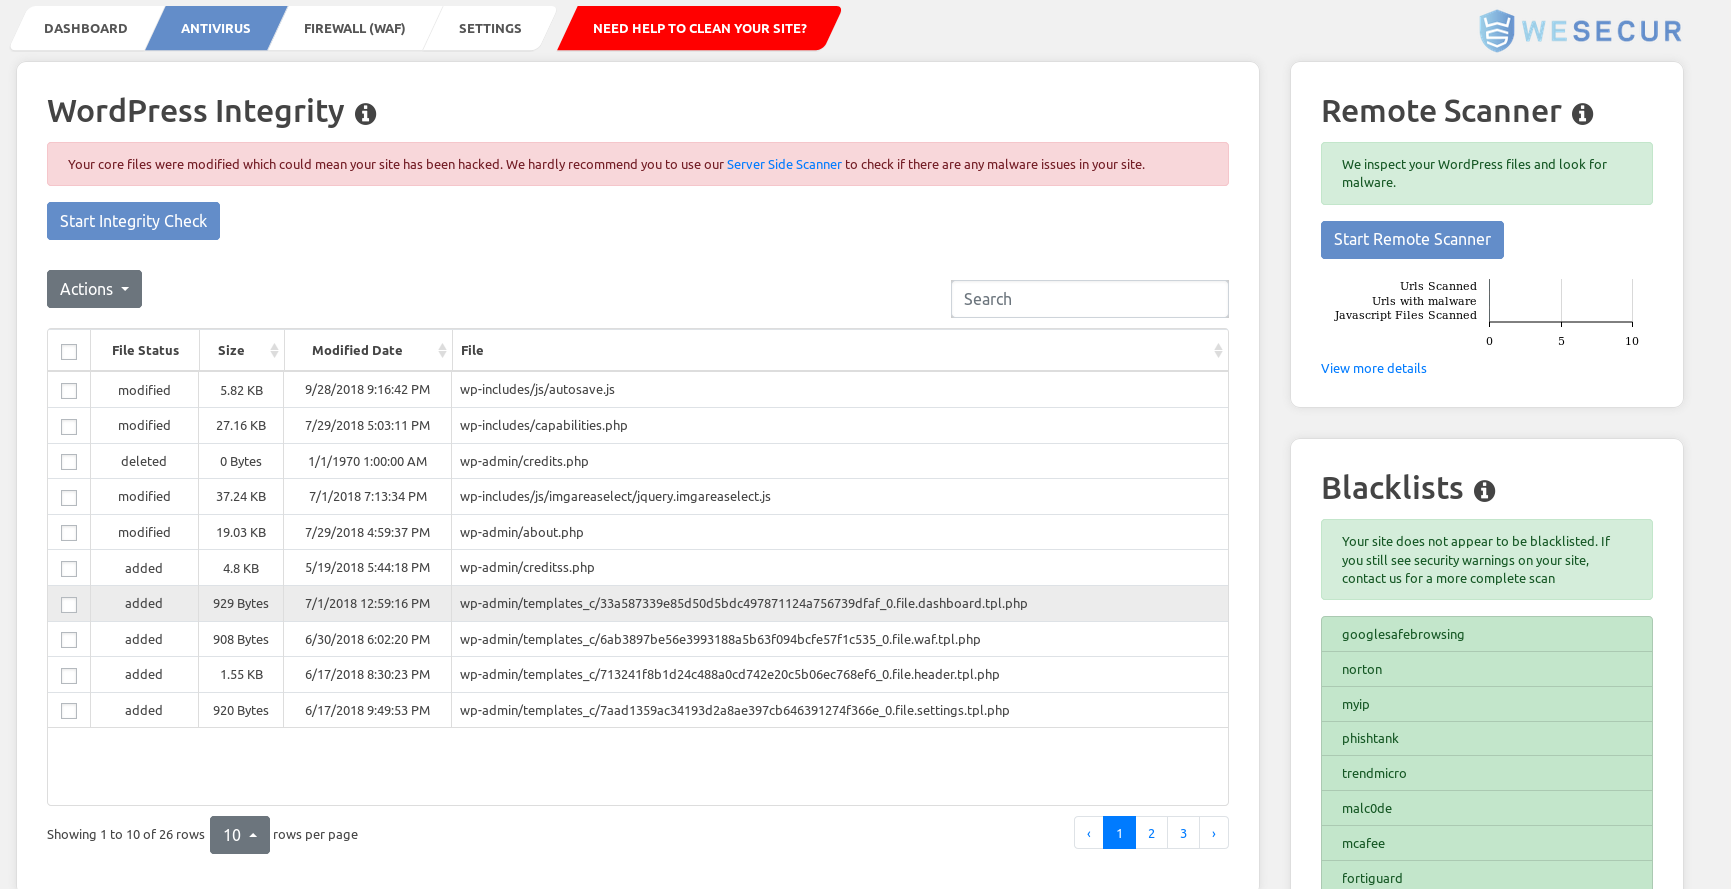The image size is (1731, 889).
Task: Click the 9/28/2018 9:16:42 PM date cell
Action: tap(368, 390)
